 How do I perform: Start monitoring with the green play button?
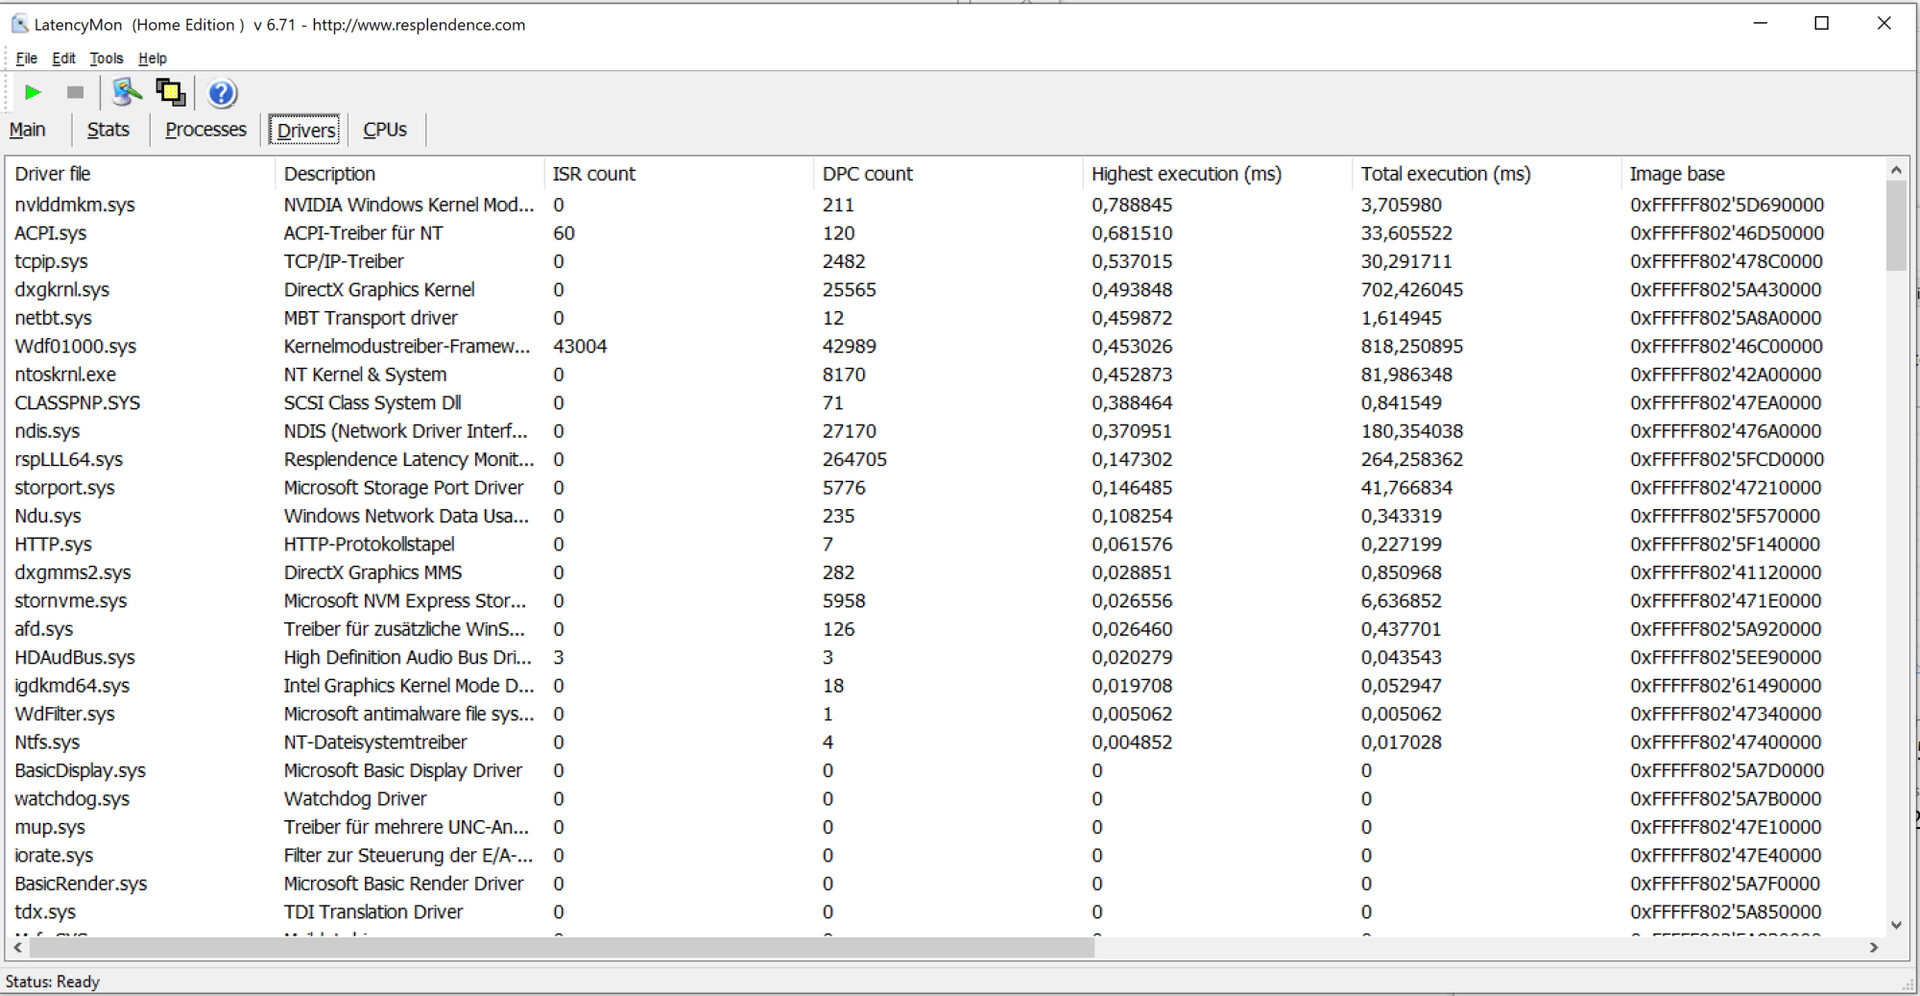coord(33,93)
